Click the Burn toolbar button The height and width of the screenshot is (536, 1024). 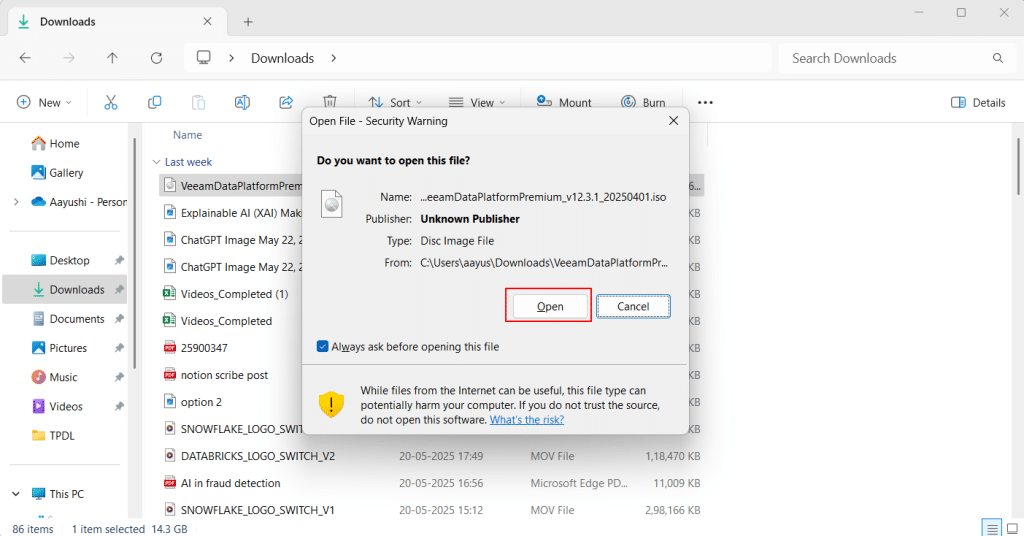pyautogui.click(x=643, y=102)
